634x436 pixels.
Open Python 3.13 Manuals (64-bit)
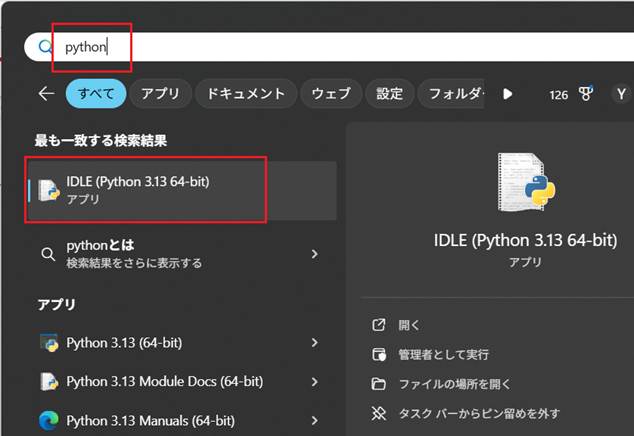tap(181, 421)
